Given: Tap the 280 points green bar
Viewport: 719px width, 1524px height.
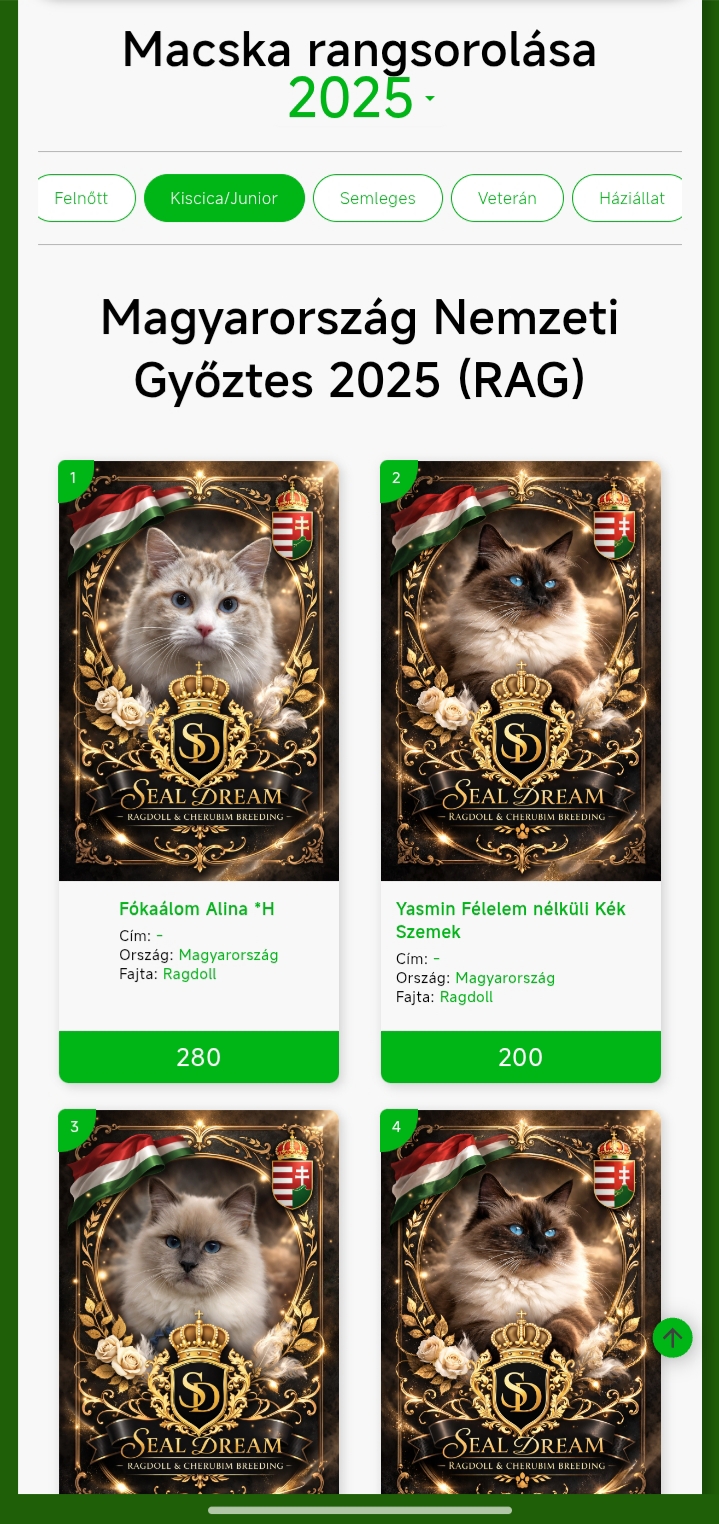Looking at the screenshot, I should pyautogui.click(x=199, y=1057).
